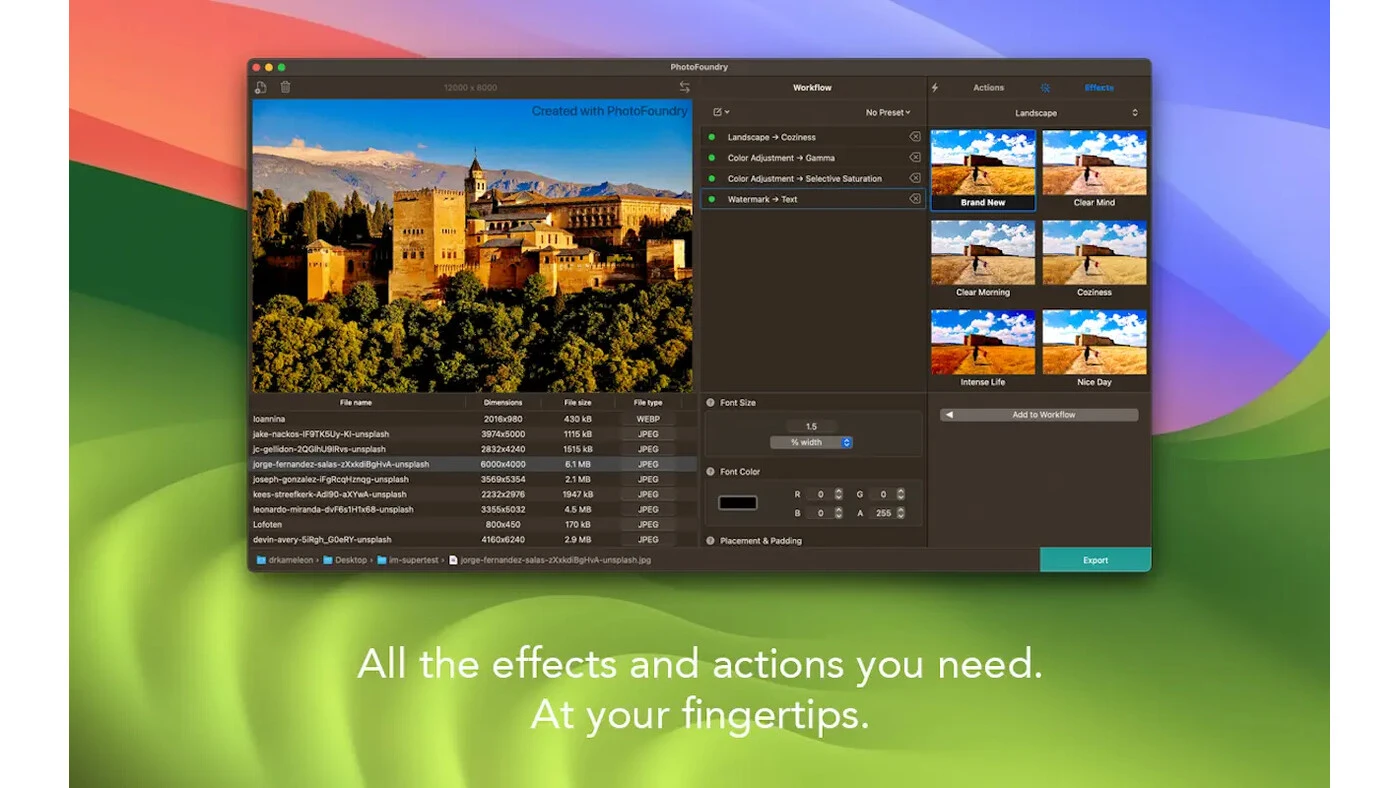Click the help icon beside Font Color
Viewport: 1400px width, 788px height.
[x=710, y=472]
